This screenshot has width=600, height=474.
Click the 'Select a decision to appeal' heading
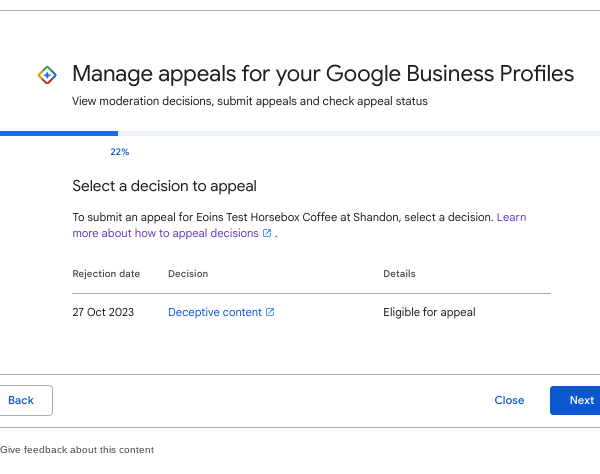point(164,186)
